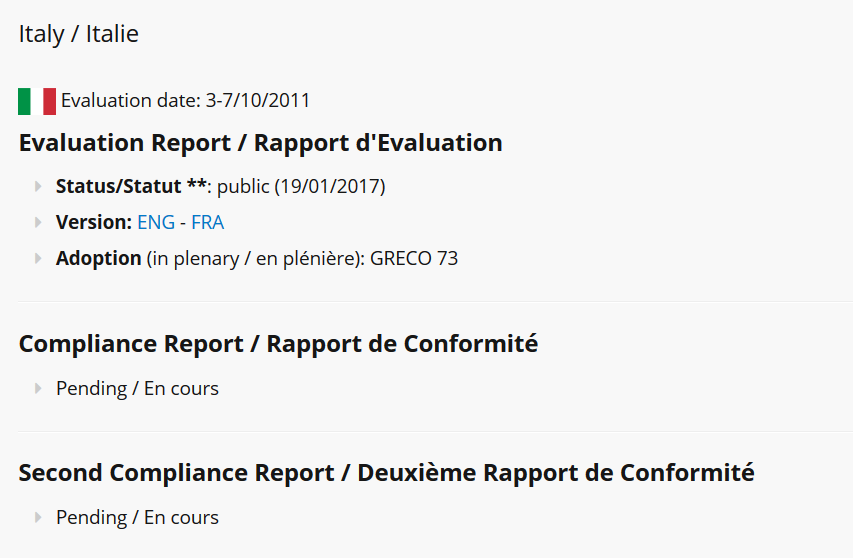Click the bullet arrow under Compliance Report heading
Viewport: 853px width, 558px height.
38,388
